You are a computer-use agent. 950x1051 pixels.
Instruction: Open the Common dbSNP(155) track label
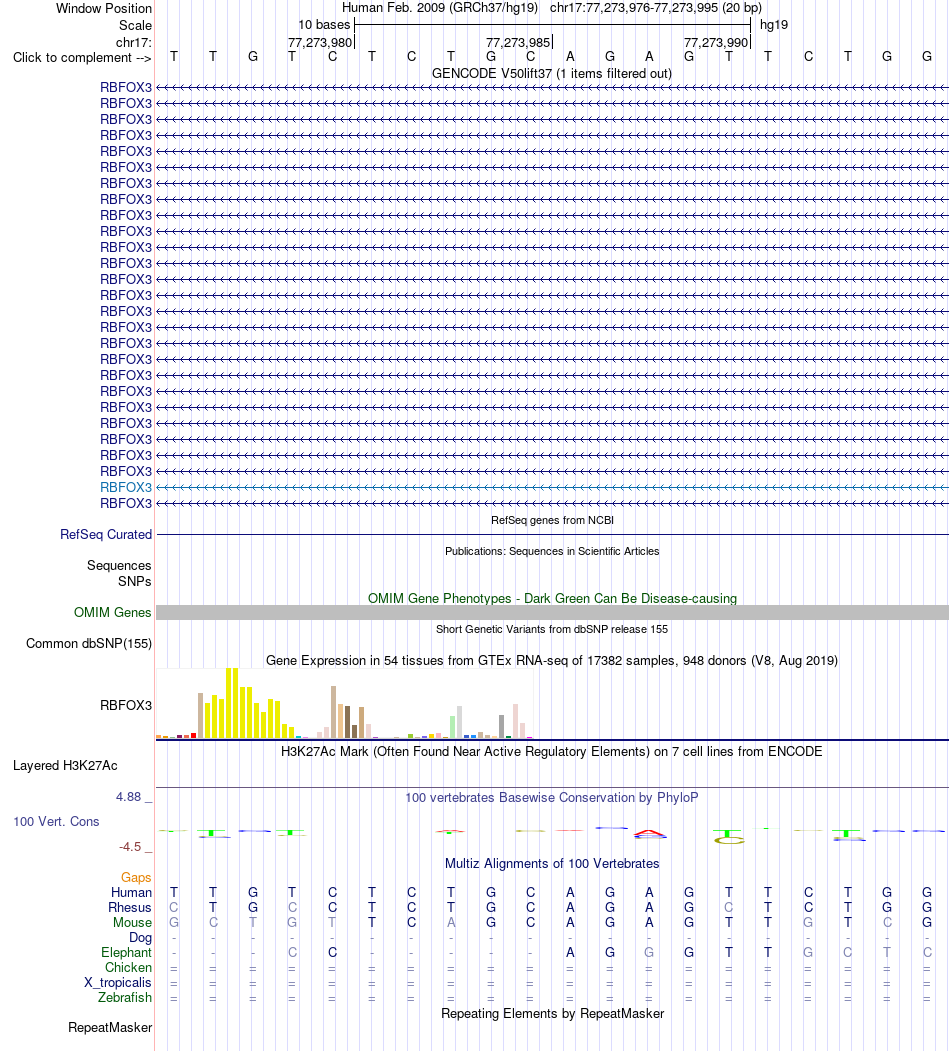coord(88,643)
